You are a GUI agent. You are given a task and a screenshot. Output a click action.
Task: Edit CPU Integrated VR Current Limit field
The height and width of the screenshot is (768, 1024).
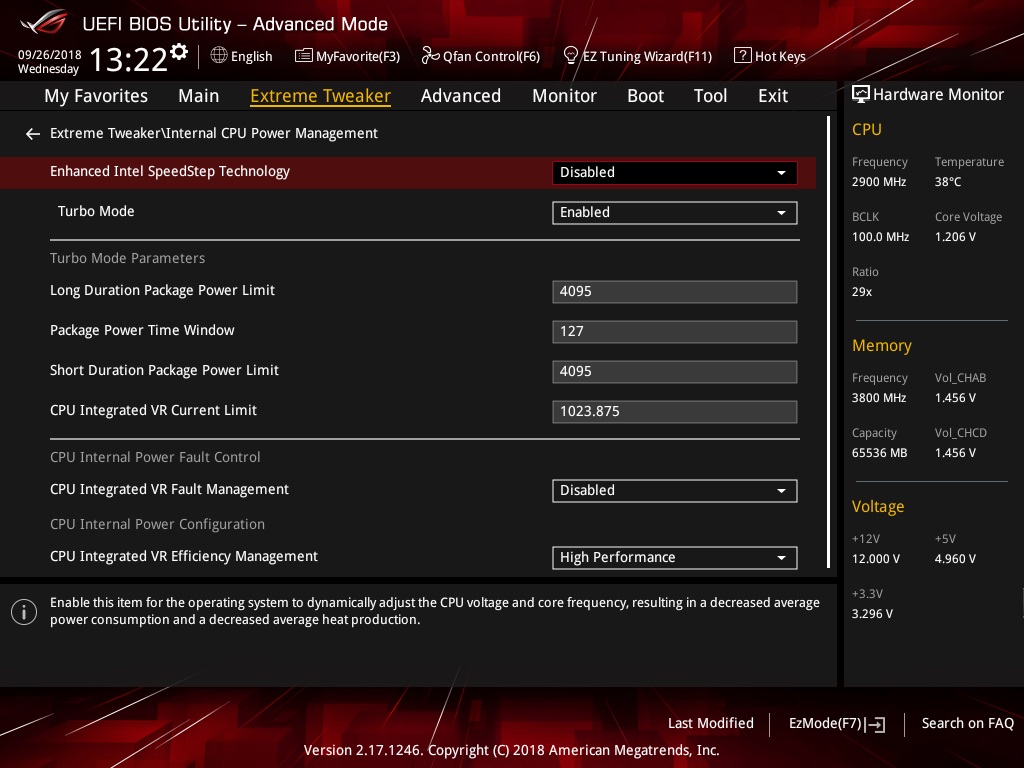tap(675, 411)
